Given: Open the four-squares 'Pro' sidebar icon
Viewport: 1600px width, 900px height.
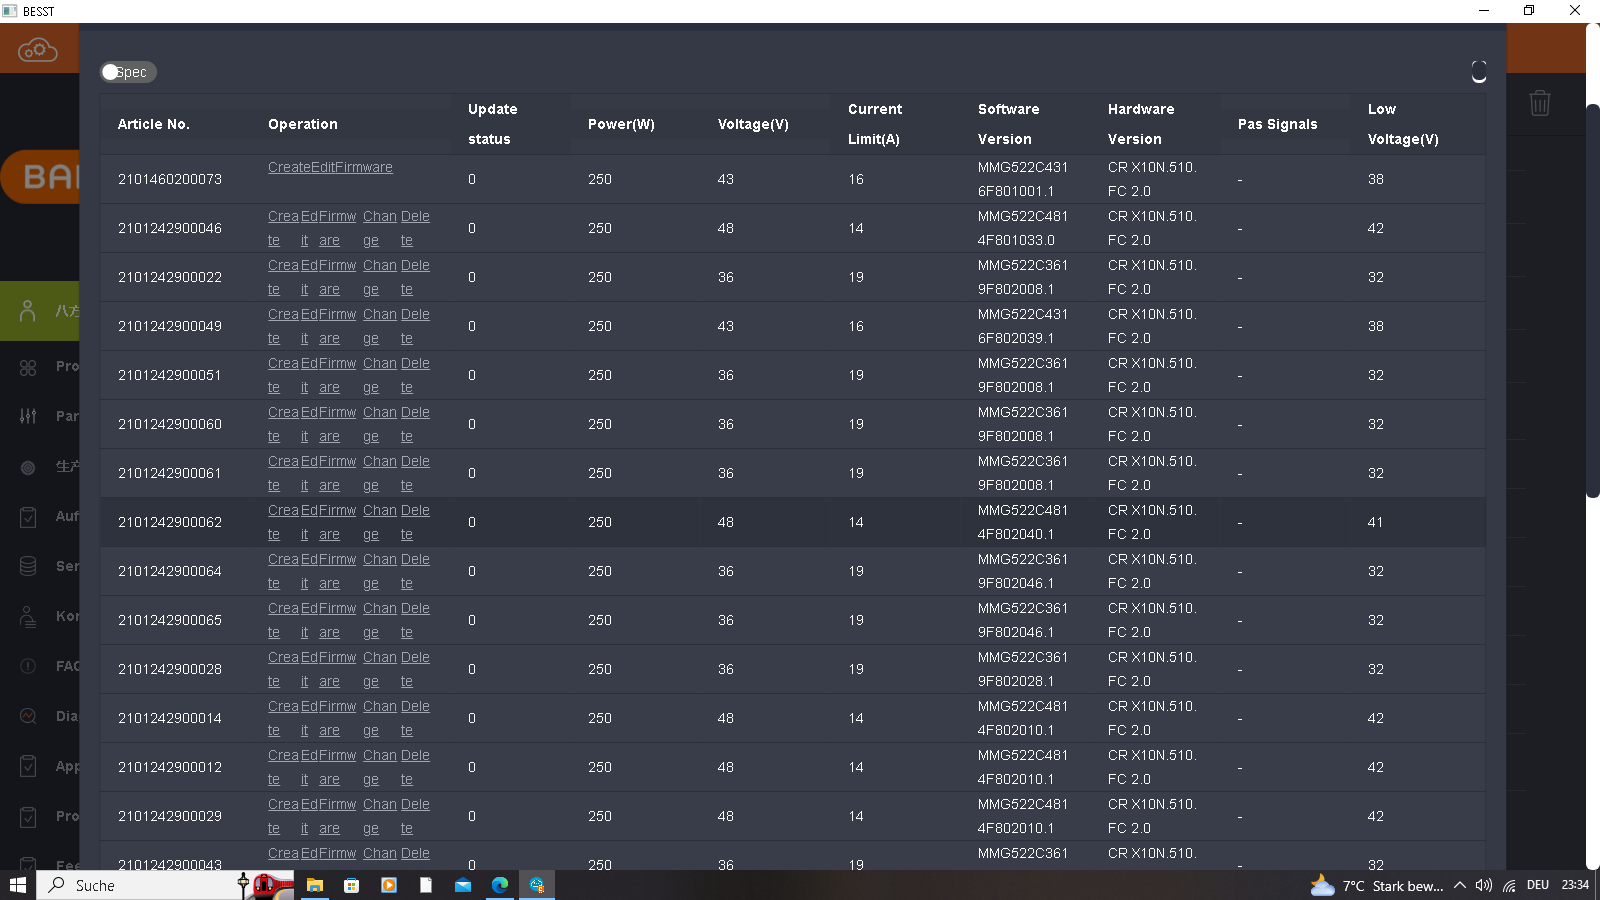Looking at the screenshot, I should (28, 367).
